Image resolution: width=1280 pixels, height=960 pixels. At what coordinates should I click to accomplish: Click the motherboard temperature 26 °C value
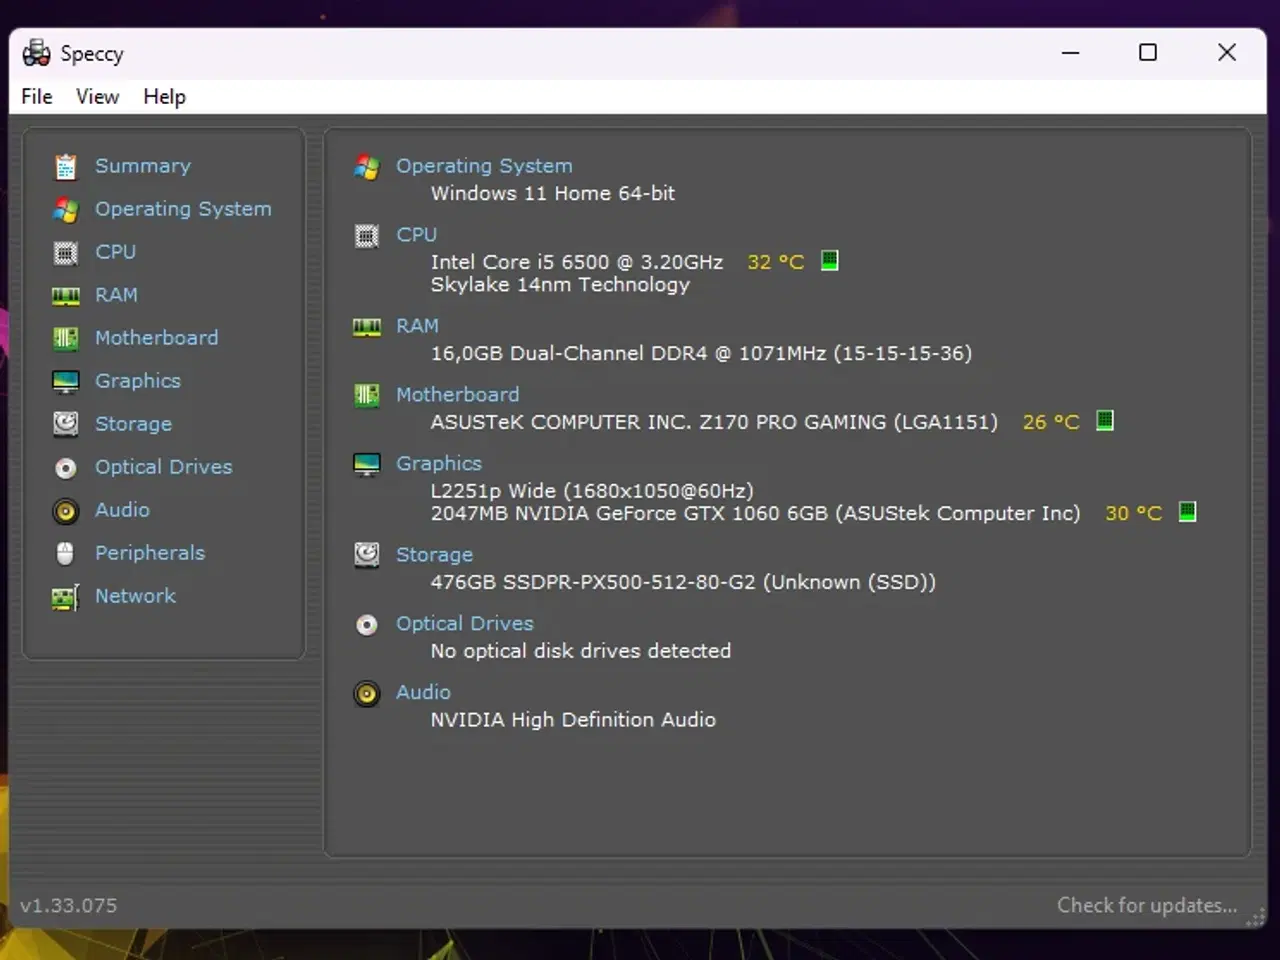(1051, 422)
